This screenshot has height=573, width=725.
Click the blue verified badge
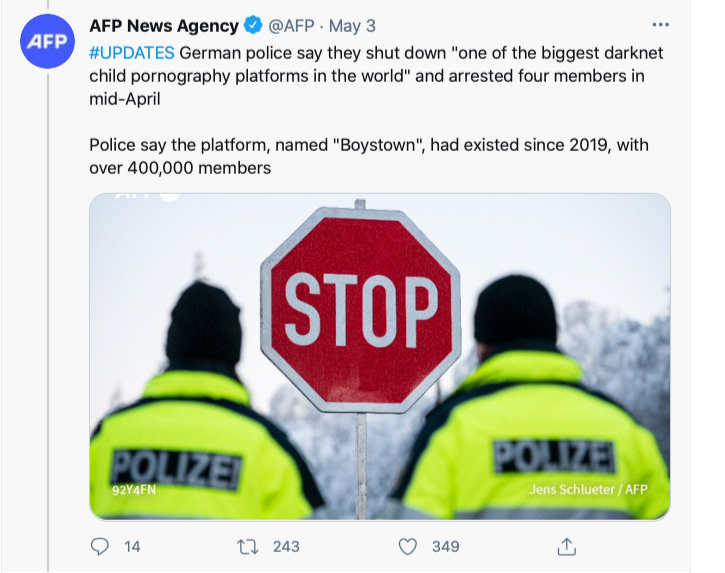pyautogui.click(x=254, y=26)
